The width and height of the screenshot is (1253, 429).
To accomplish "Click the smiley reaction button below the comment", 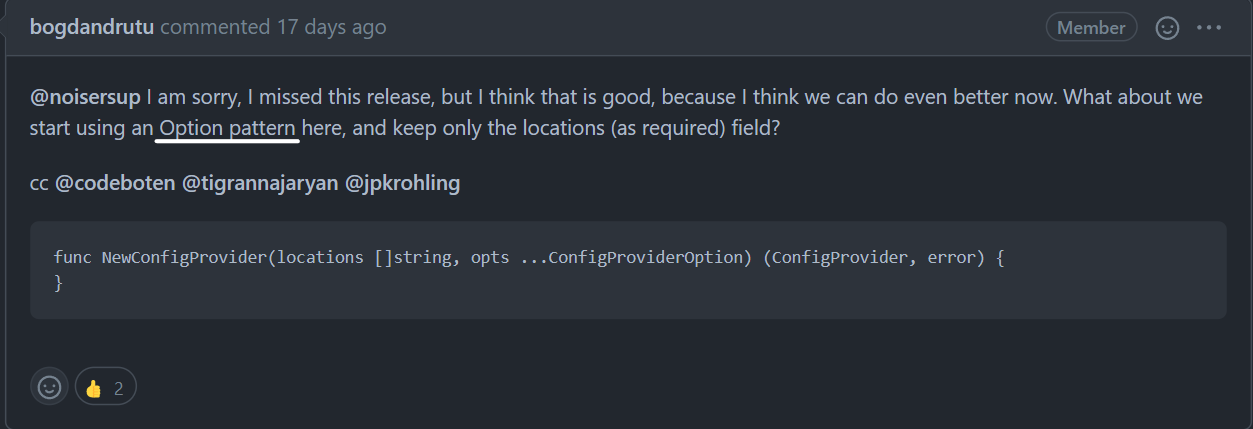I will [49, 386].
